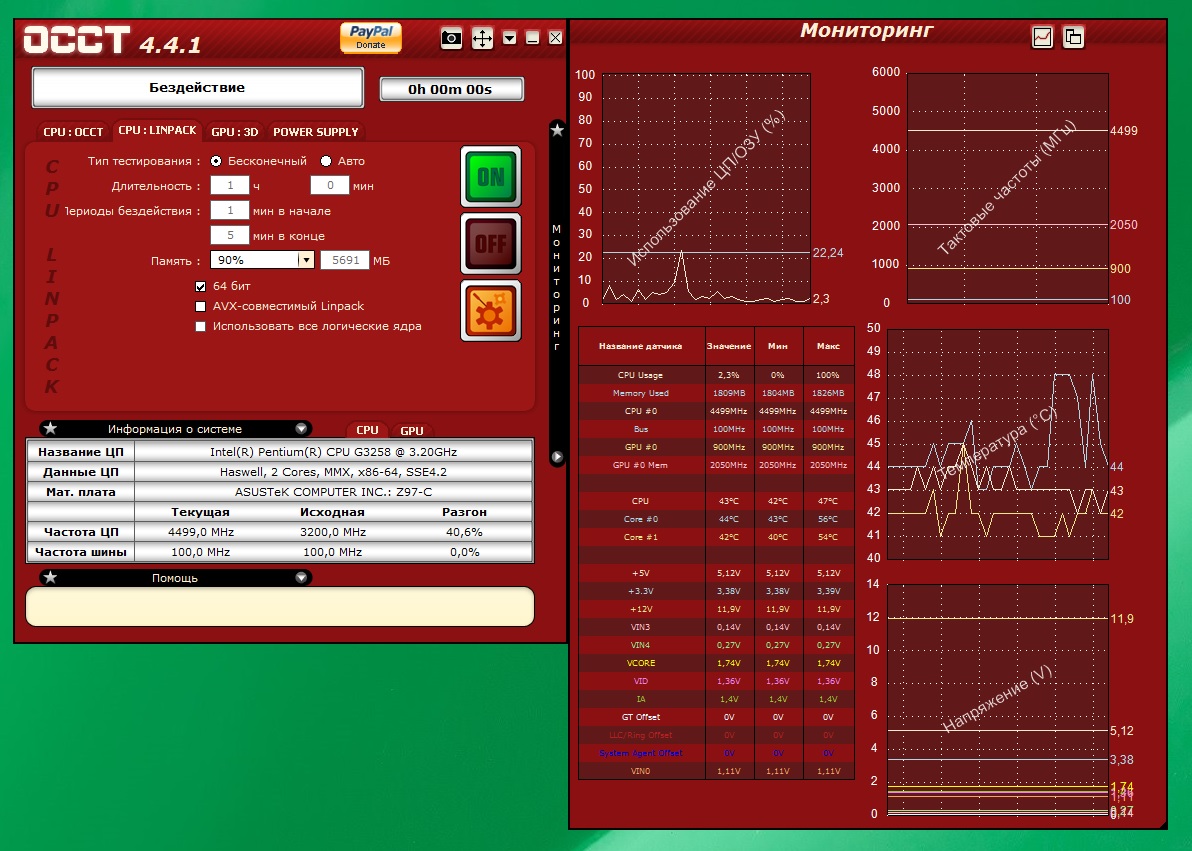Click the +12V sensor row
The height and width of the screenshot is (851, 1192).
click(716, 609)
